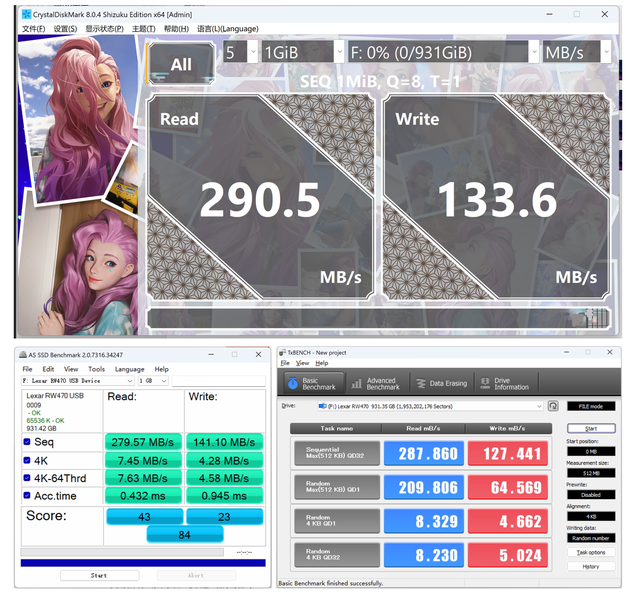The image size is (640, 593).
Task: Click Abort button in AS SSD Benchmark
Action: [x=196, y=575]
